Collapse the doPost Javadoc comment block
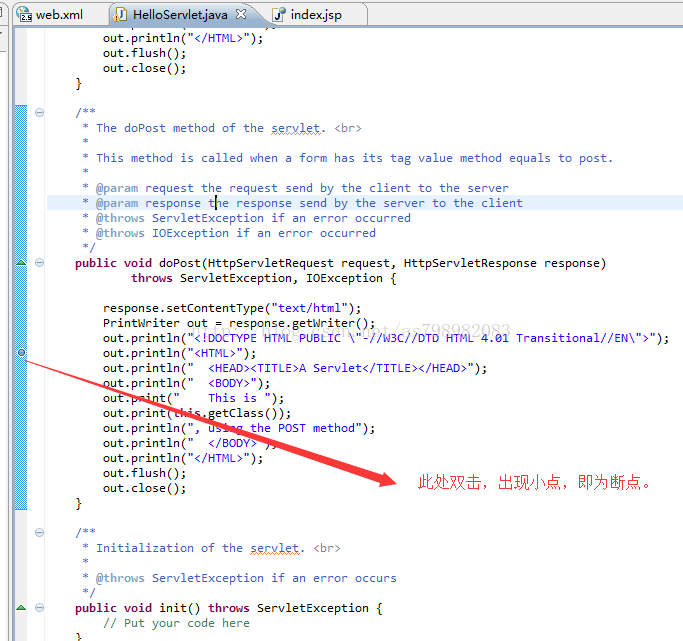 39,113
